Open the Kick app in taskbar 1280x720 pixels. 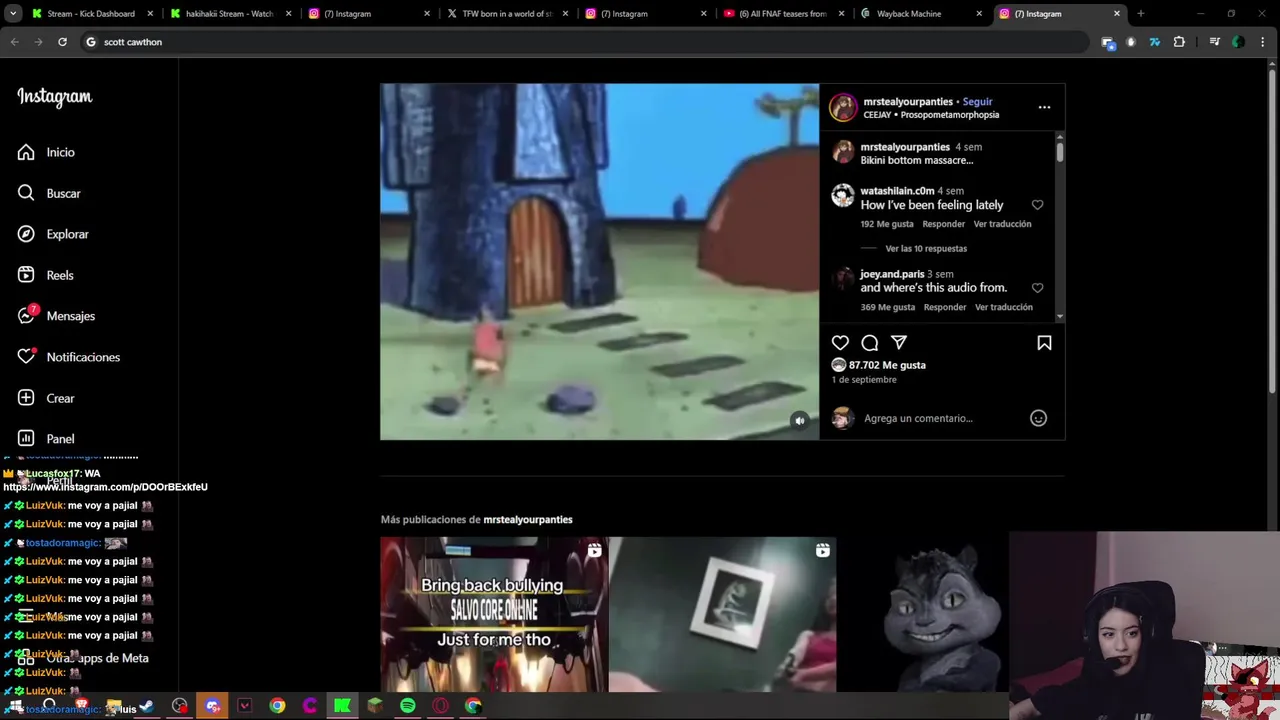342,706
